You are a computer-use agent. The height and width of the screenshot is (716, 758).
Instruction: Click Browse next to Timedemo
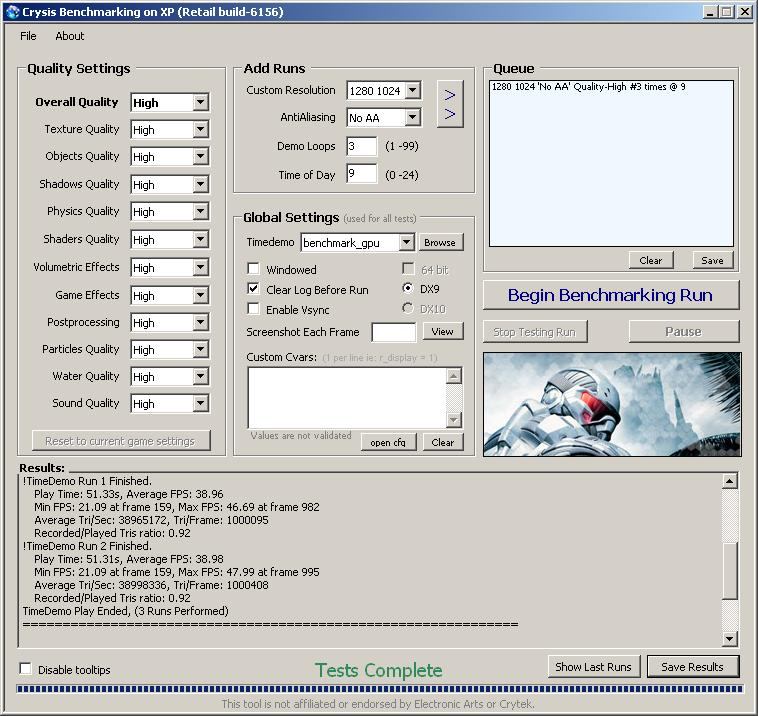440,243
